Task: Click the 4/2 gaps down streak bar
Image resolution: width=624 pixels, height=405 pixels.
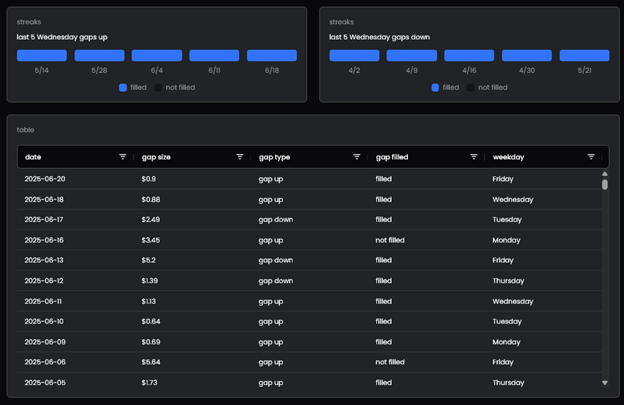Action: pyautogui.click(x=354, y=56)
